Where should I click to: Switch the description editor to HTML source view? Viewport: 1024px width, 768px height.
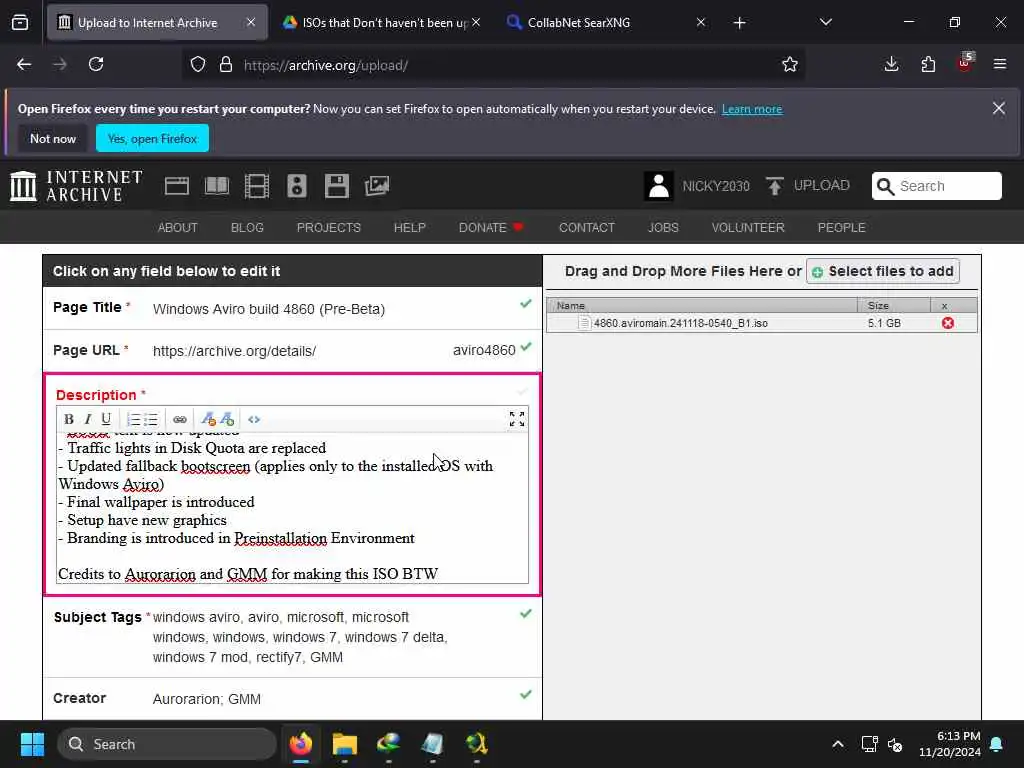point(254,419)
